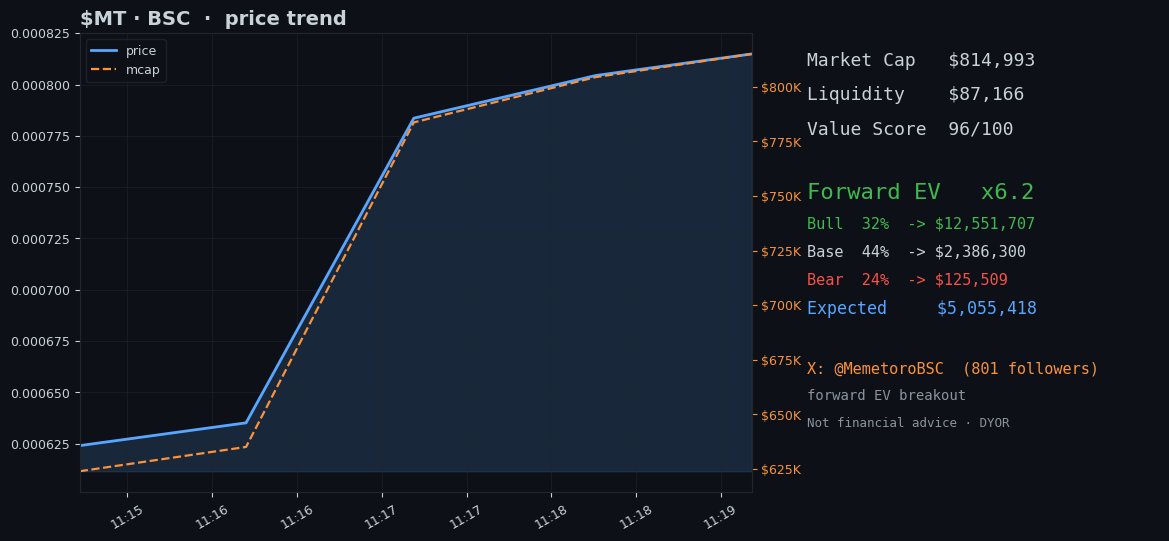This screenshot has width=1169, height=541.
Task: Click the $725K right axis label
Action: 781,251
